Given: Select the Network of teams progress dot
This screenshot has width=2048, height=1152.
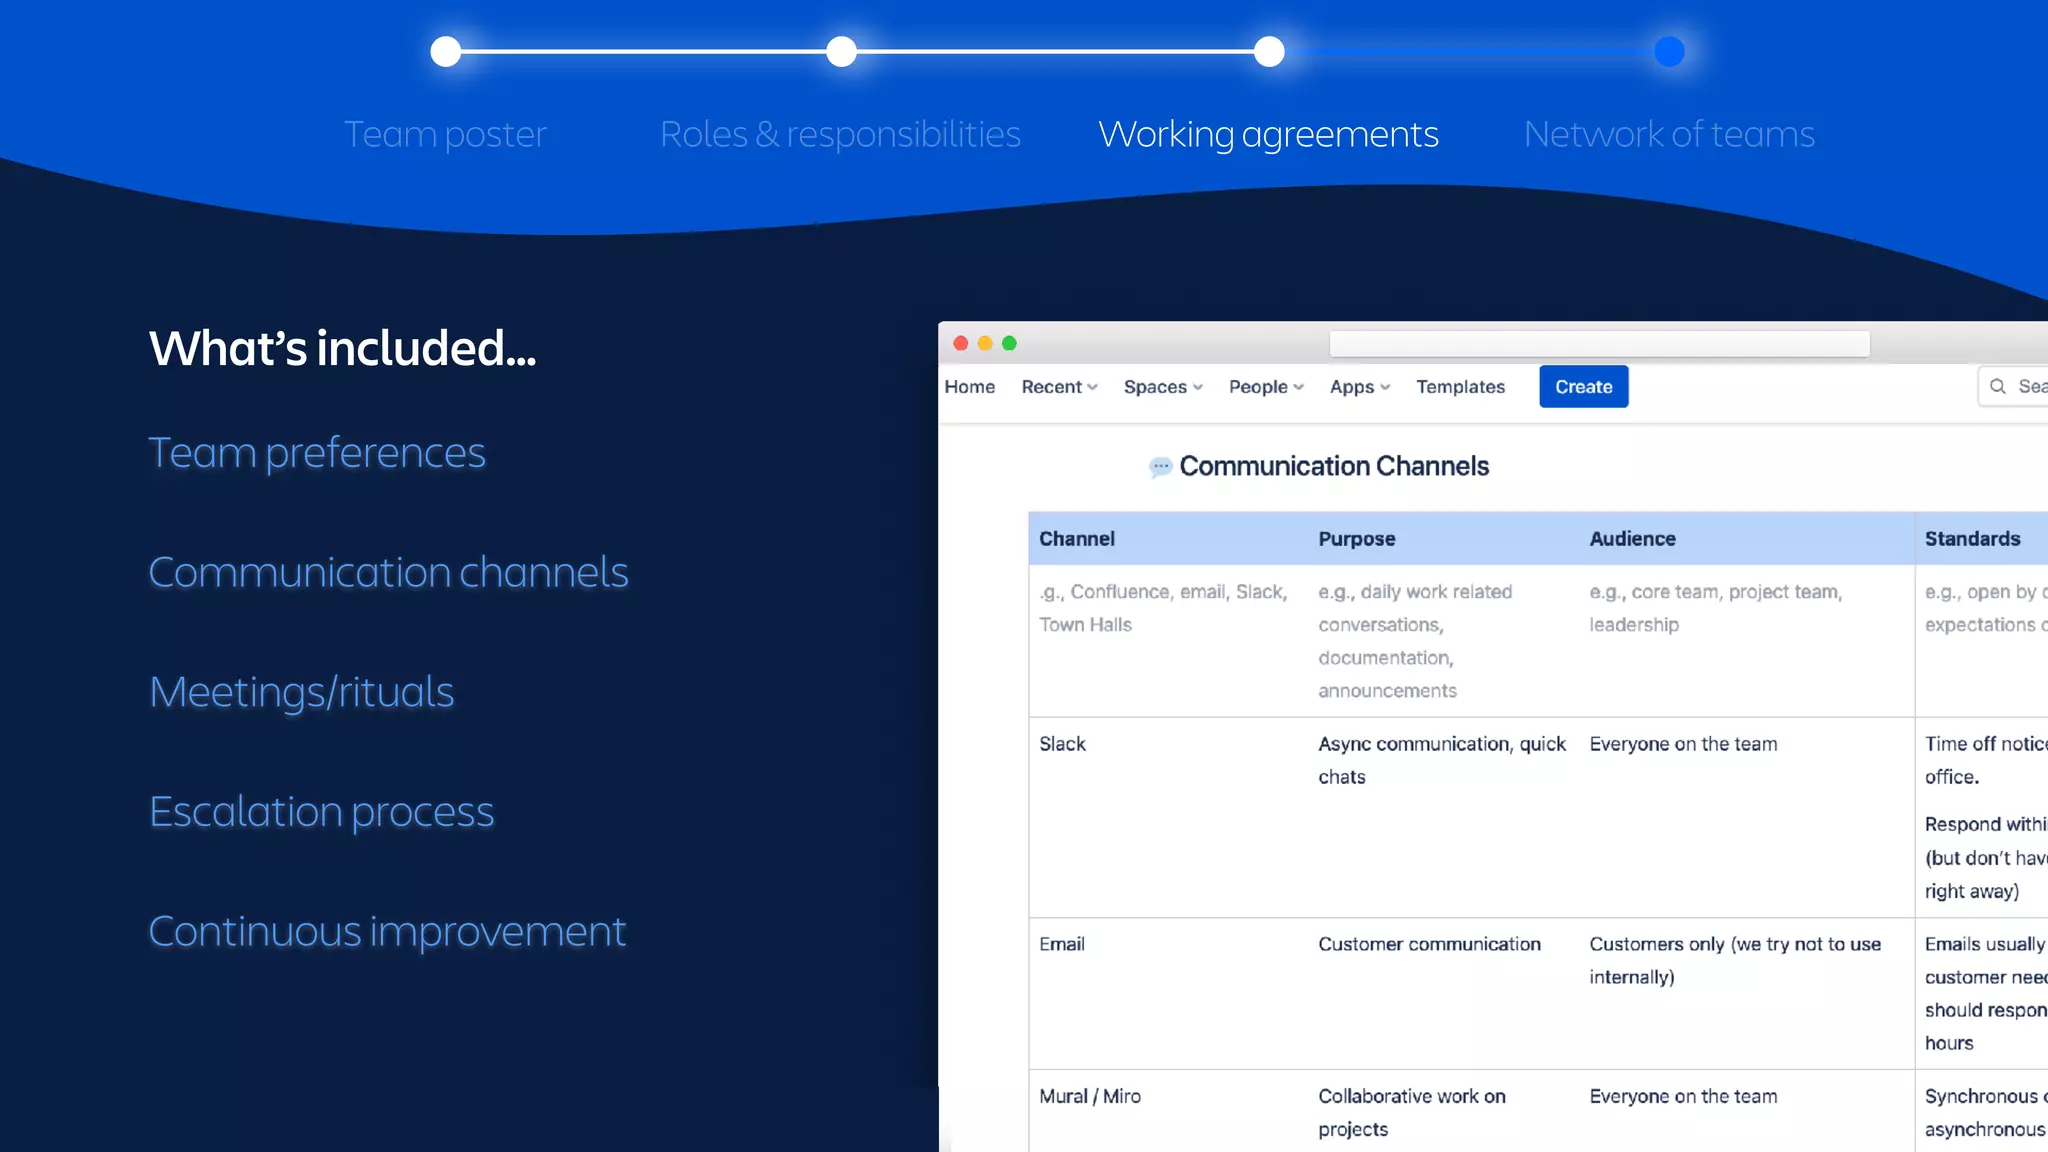Looking at the screenshot, I should point(1669,52).
